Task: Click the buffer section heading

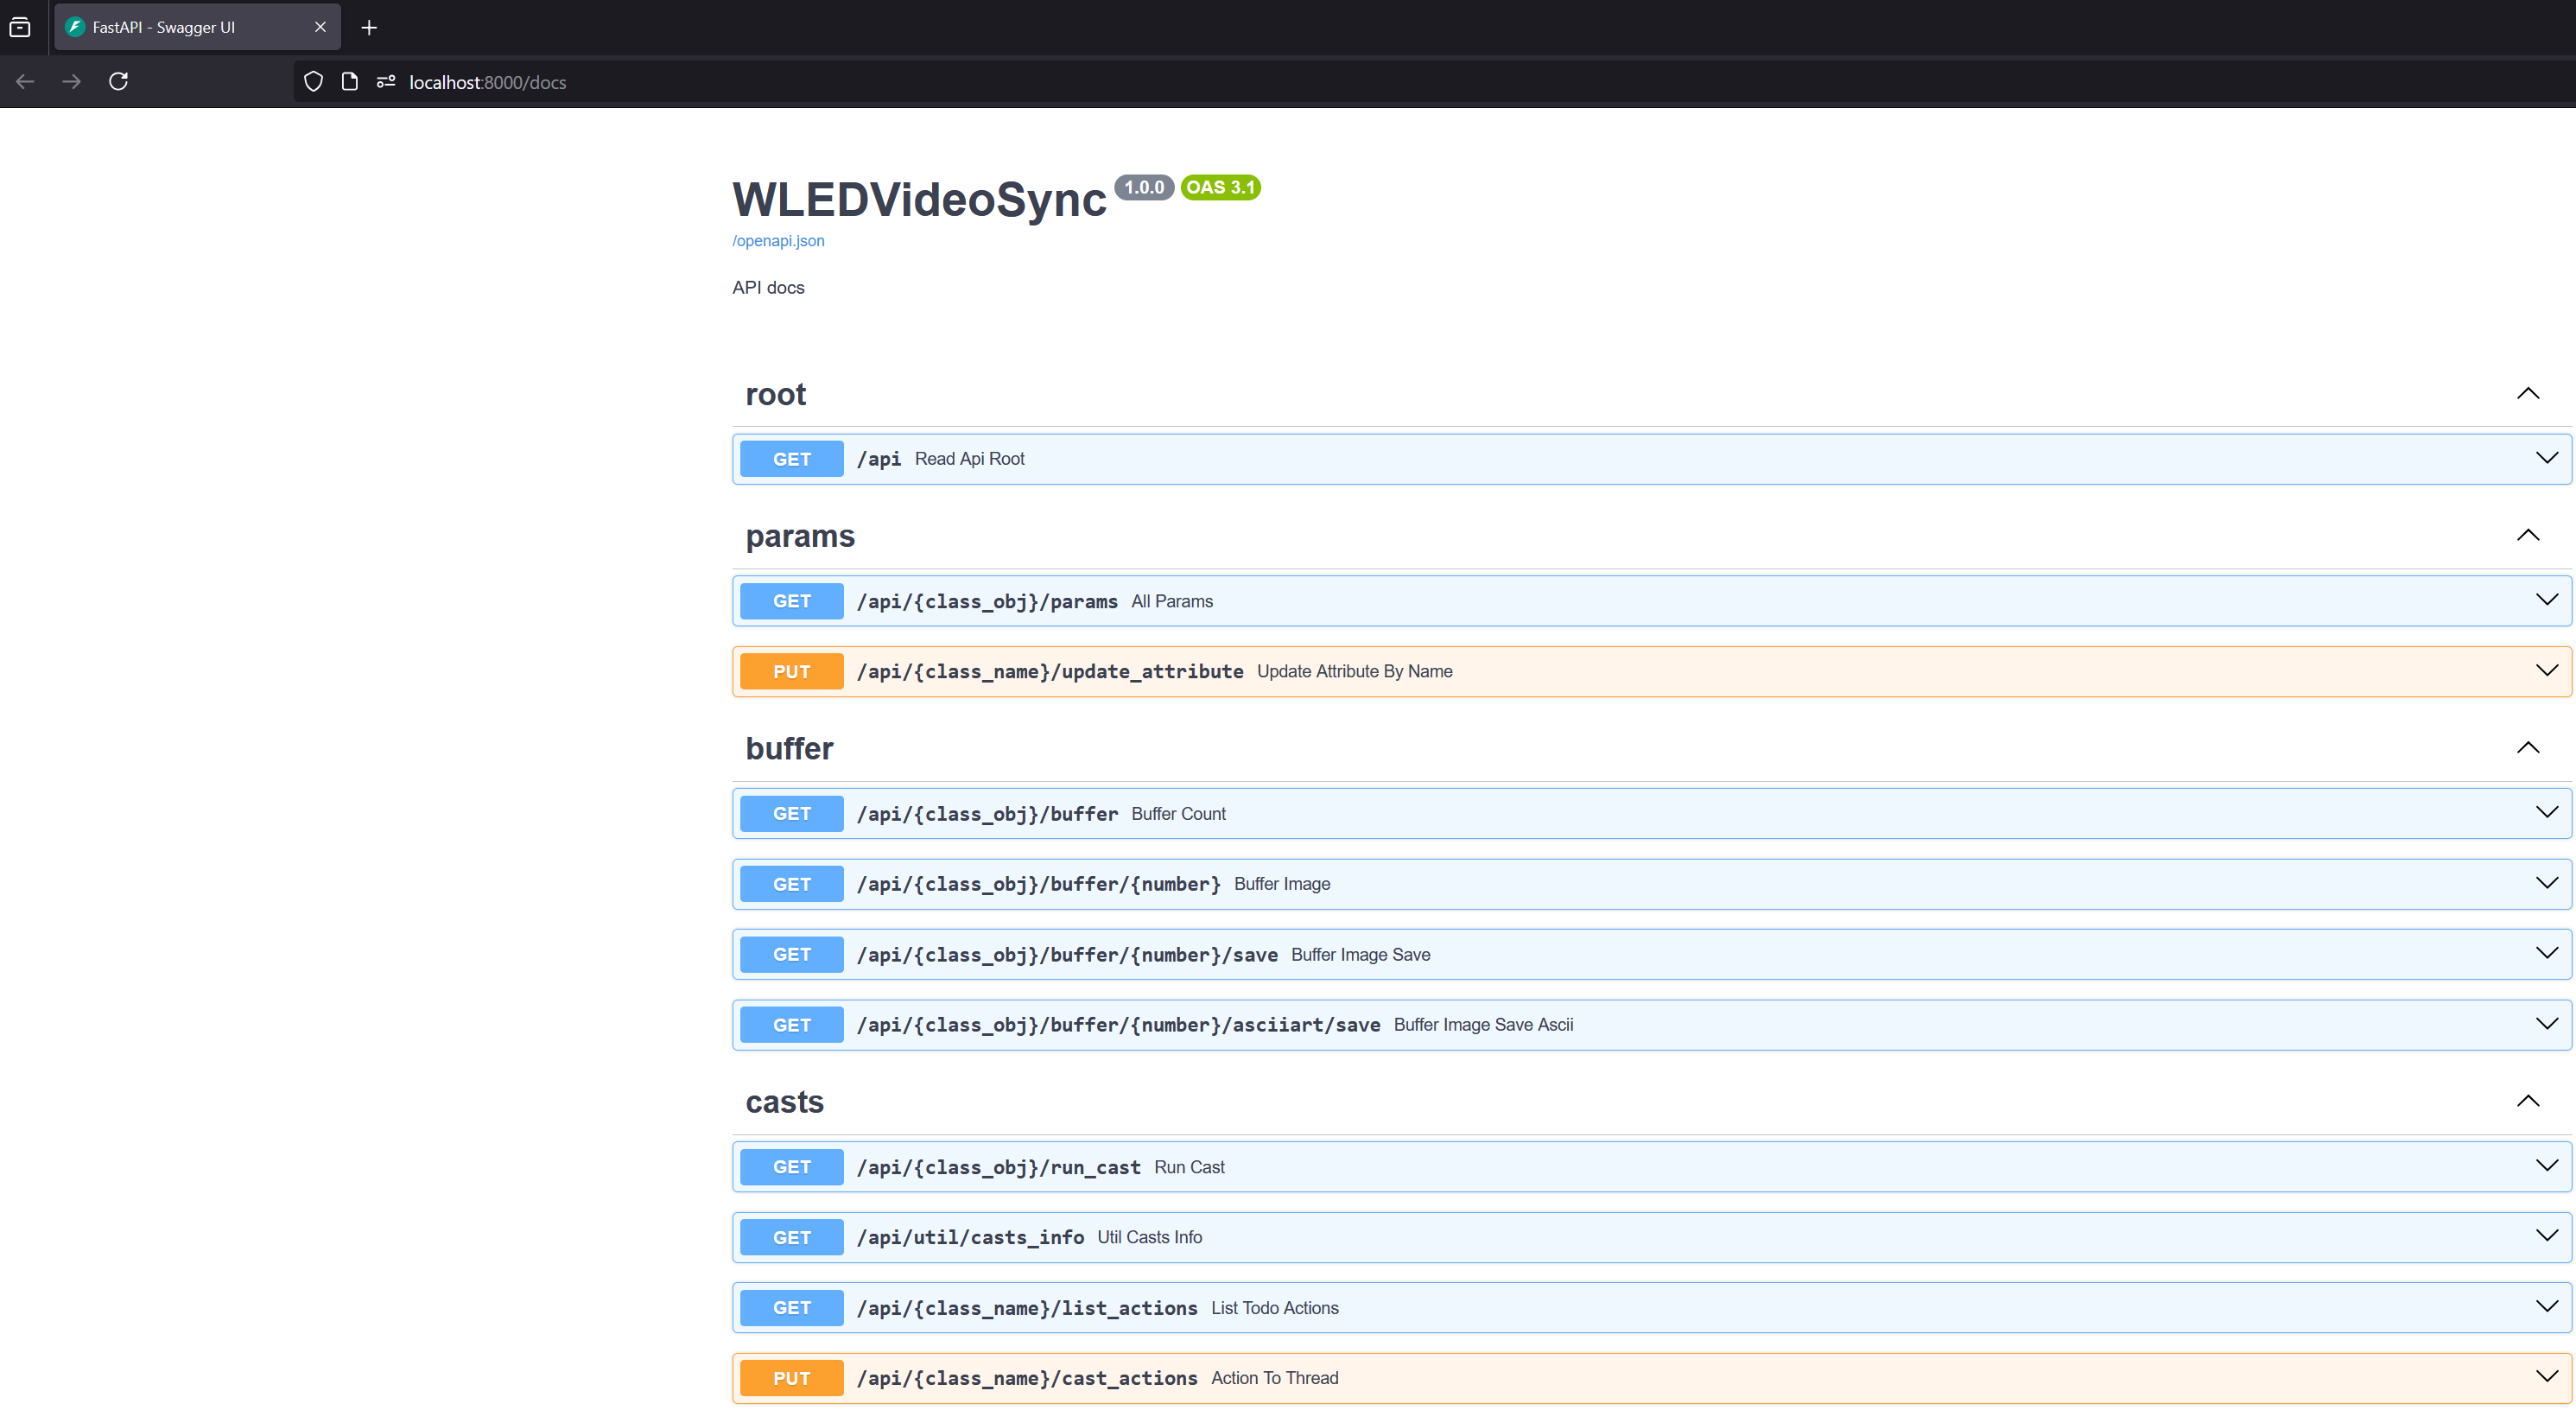Action: coord(789,748)
